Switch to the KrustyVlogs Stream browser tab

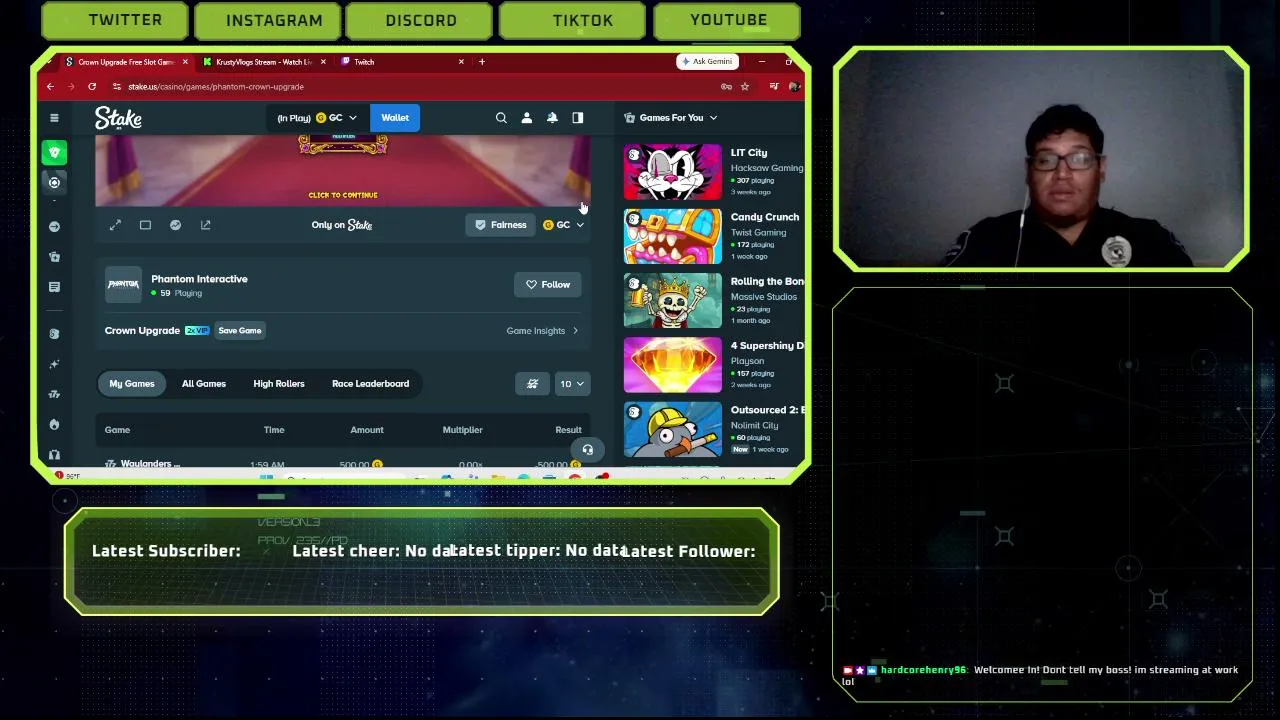pyautogui.click(x=262, y=62)
